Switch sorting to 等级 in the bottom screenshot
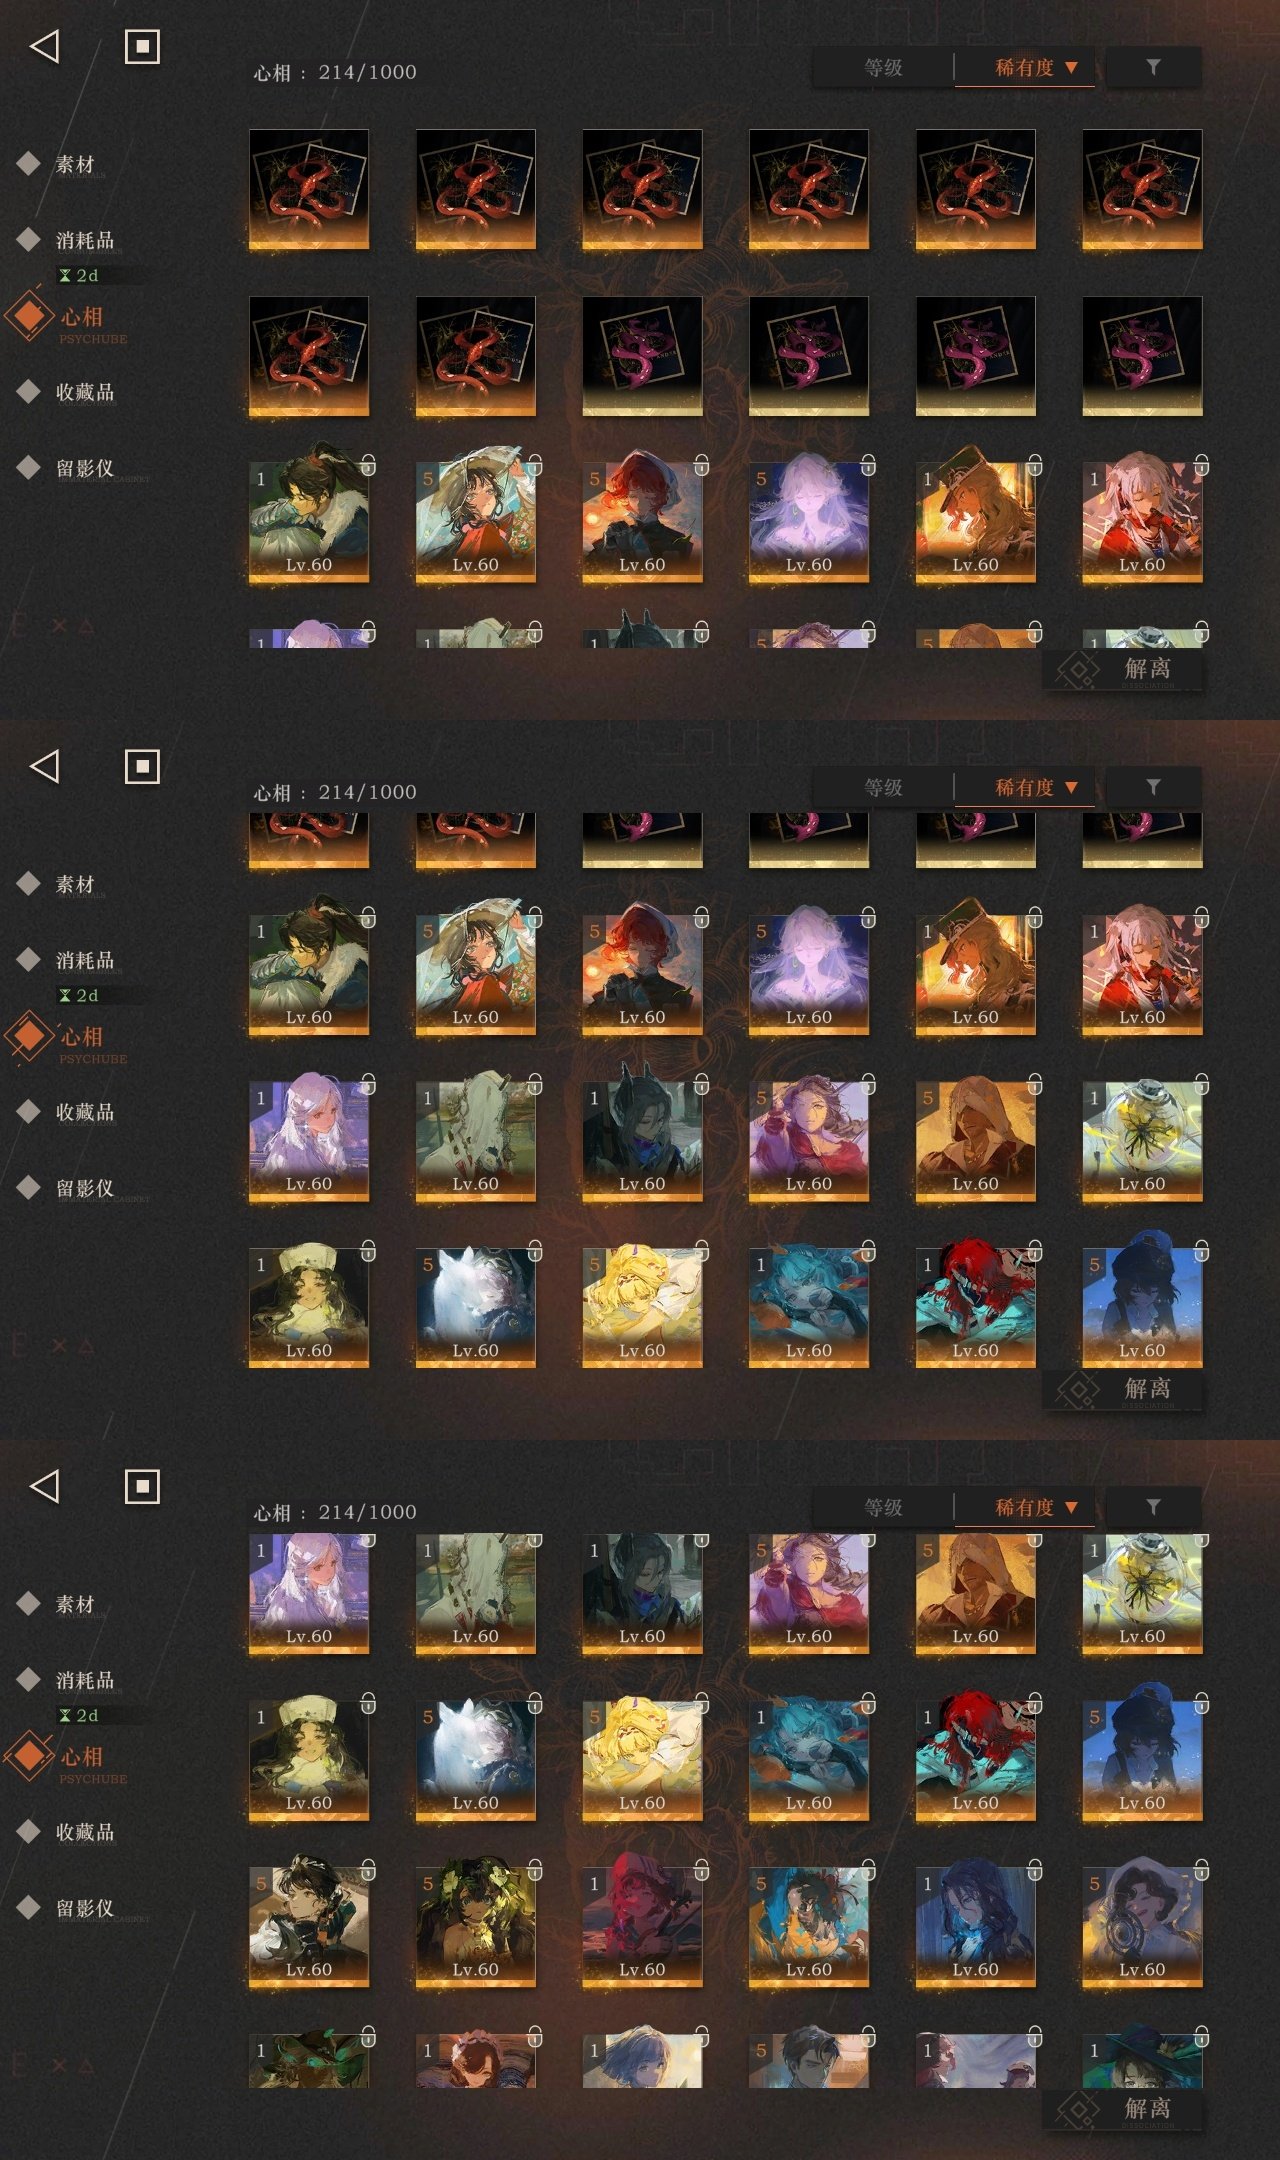This screenshot has height=2160, width=1280. tap(883, 1507)
